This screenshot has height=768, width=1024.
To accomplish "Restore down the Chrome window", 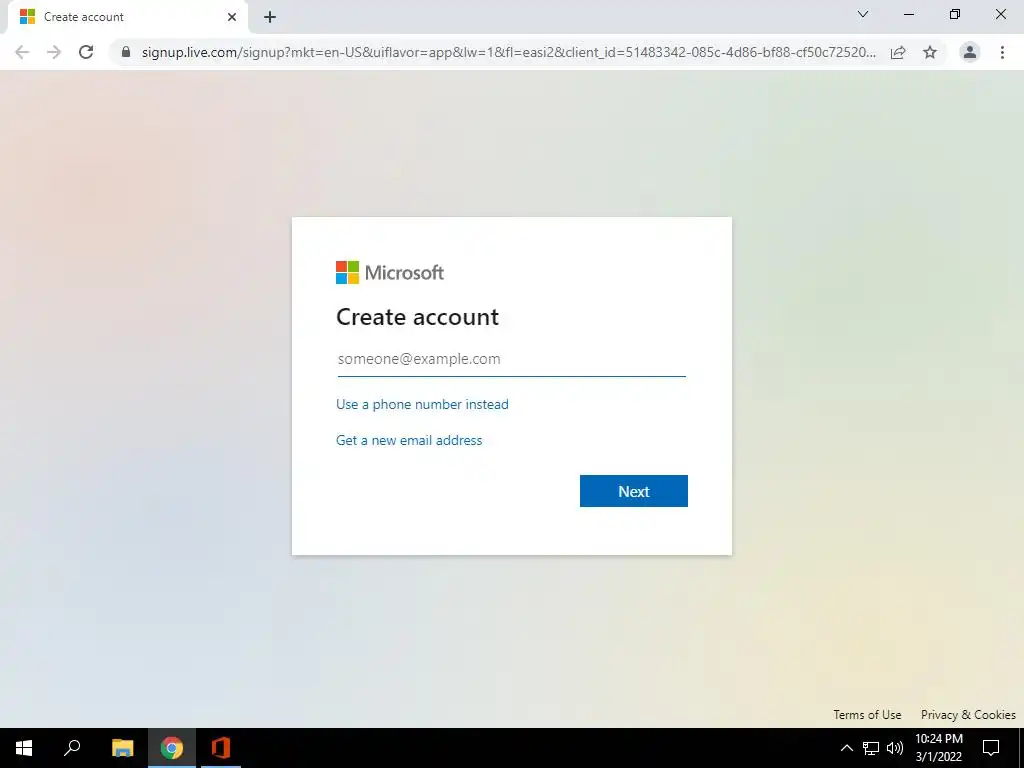I will [x=955, y=14].
